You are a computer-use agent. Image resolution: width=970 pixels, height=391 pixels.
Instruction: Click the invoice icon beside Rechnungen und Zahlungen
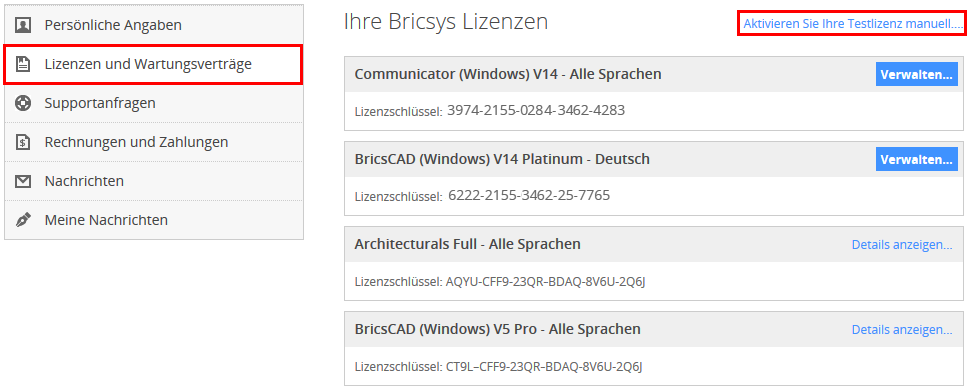(24, 142)
